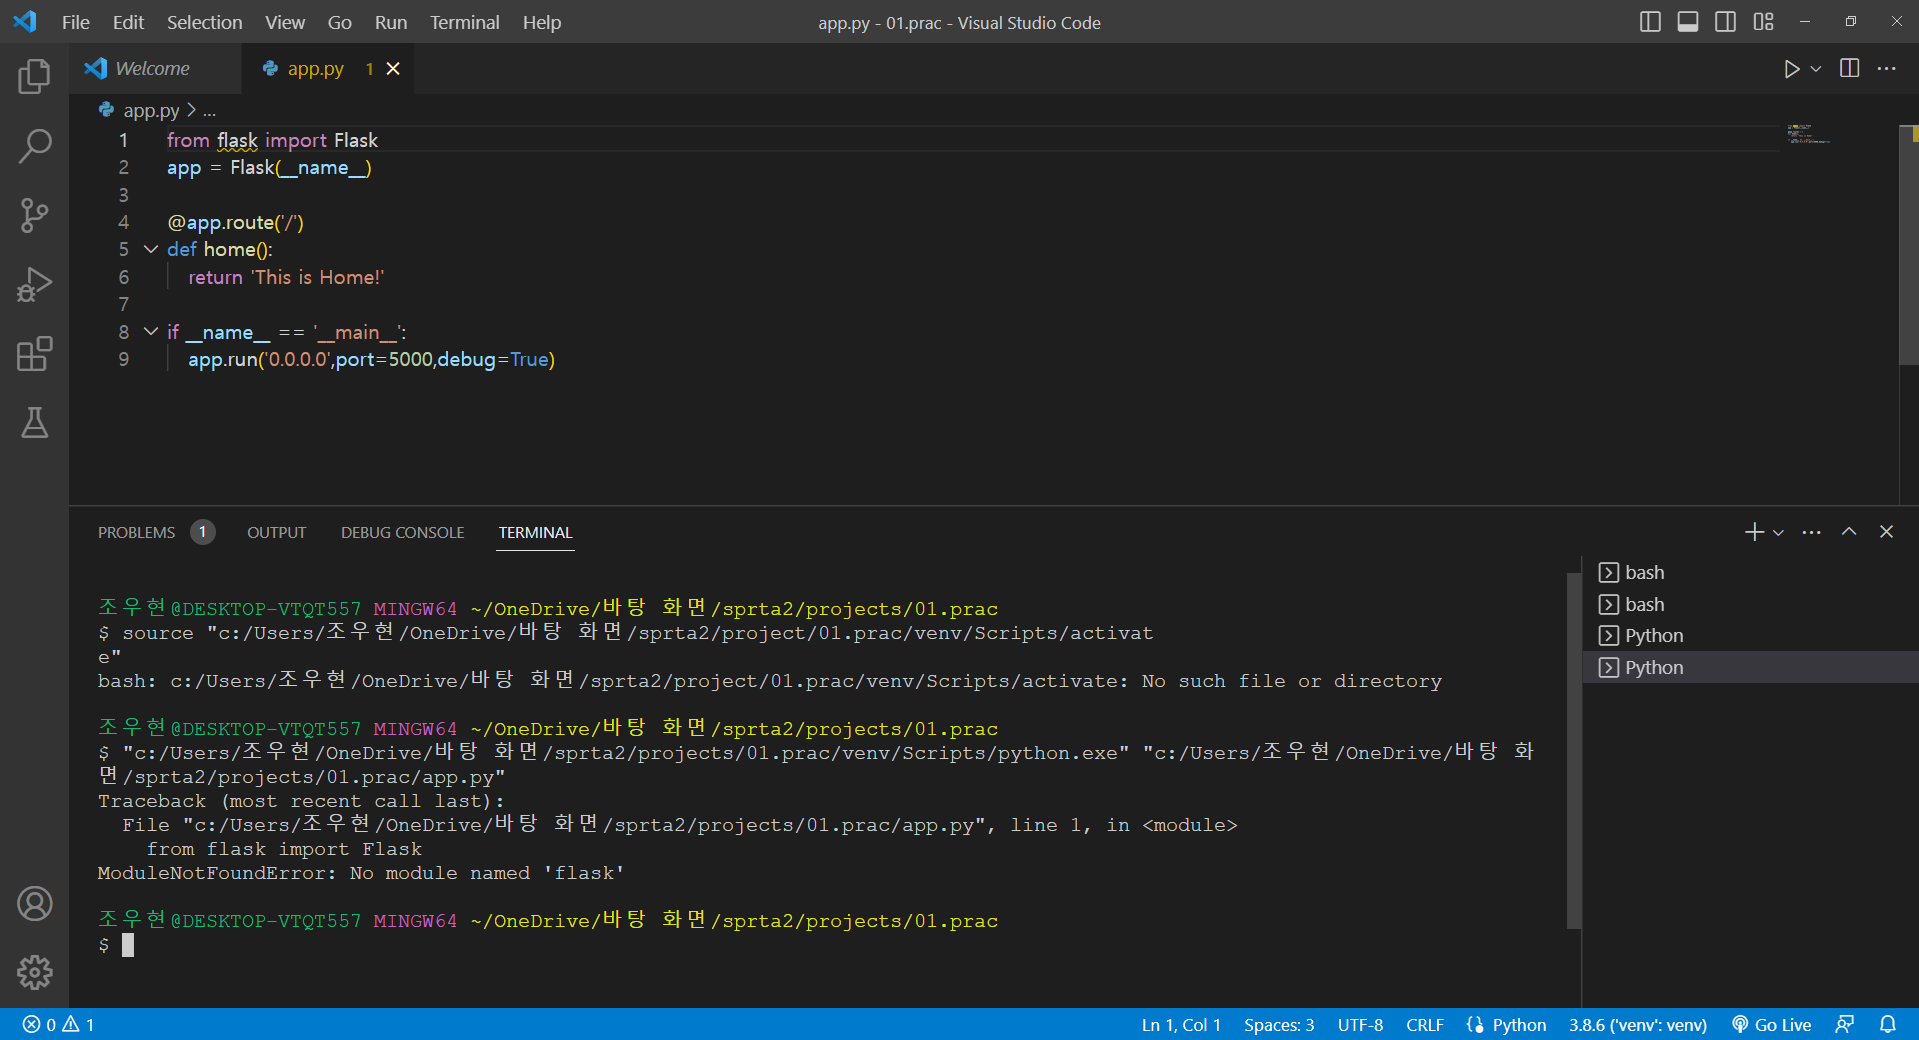Open the Selection menu

pyautogui.click(x=204, y=22)
